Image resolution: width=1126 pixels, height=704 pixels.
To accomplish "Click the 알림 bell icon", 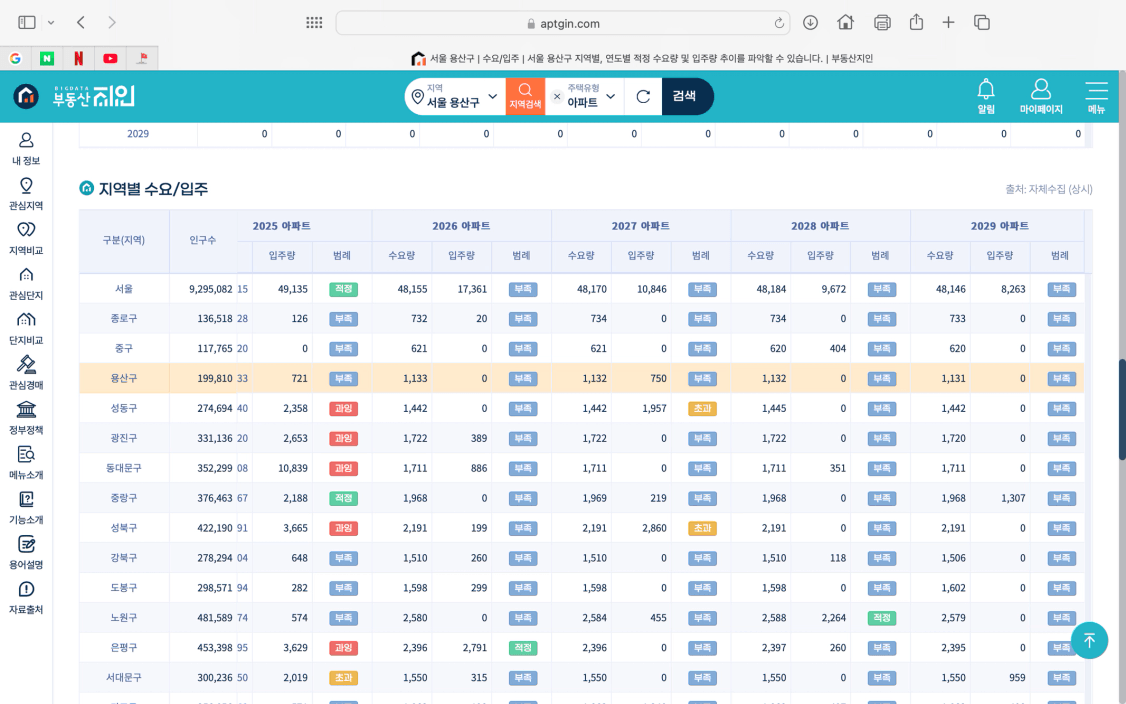I will pos(986,96).
